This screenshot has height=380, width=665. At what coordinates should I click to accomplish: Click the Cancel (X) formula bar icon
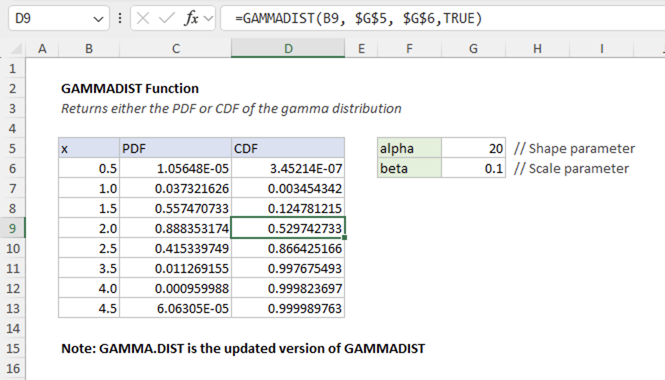[x=143, y=18]
